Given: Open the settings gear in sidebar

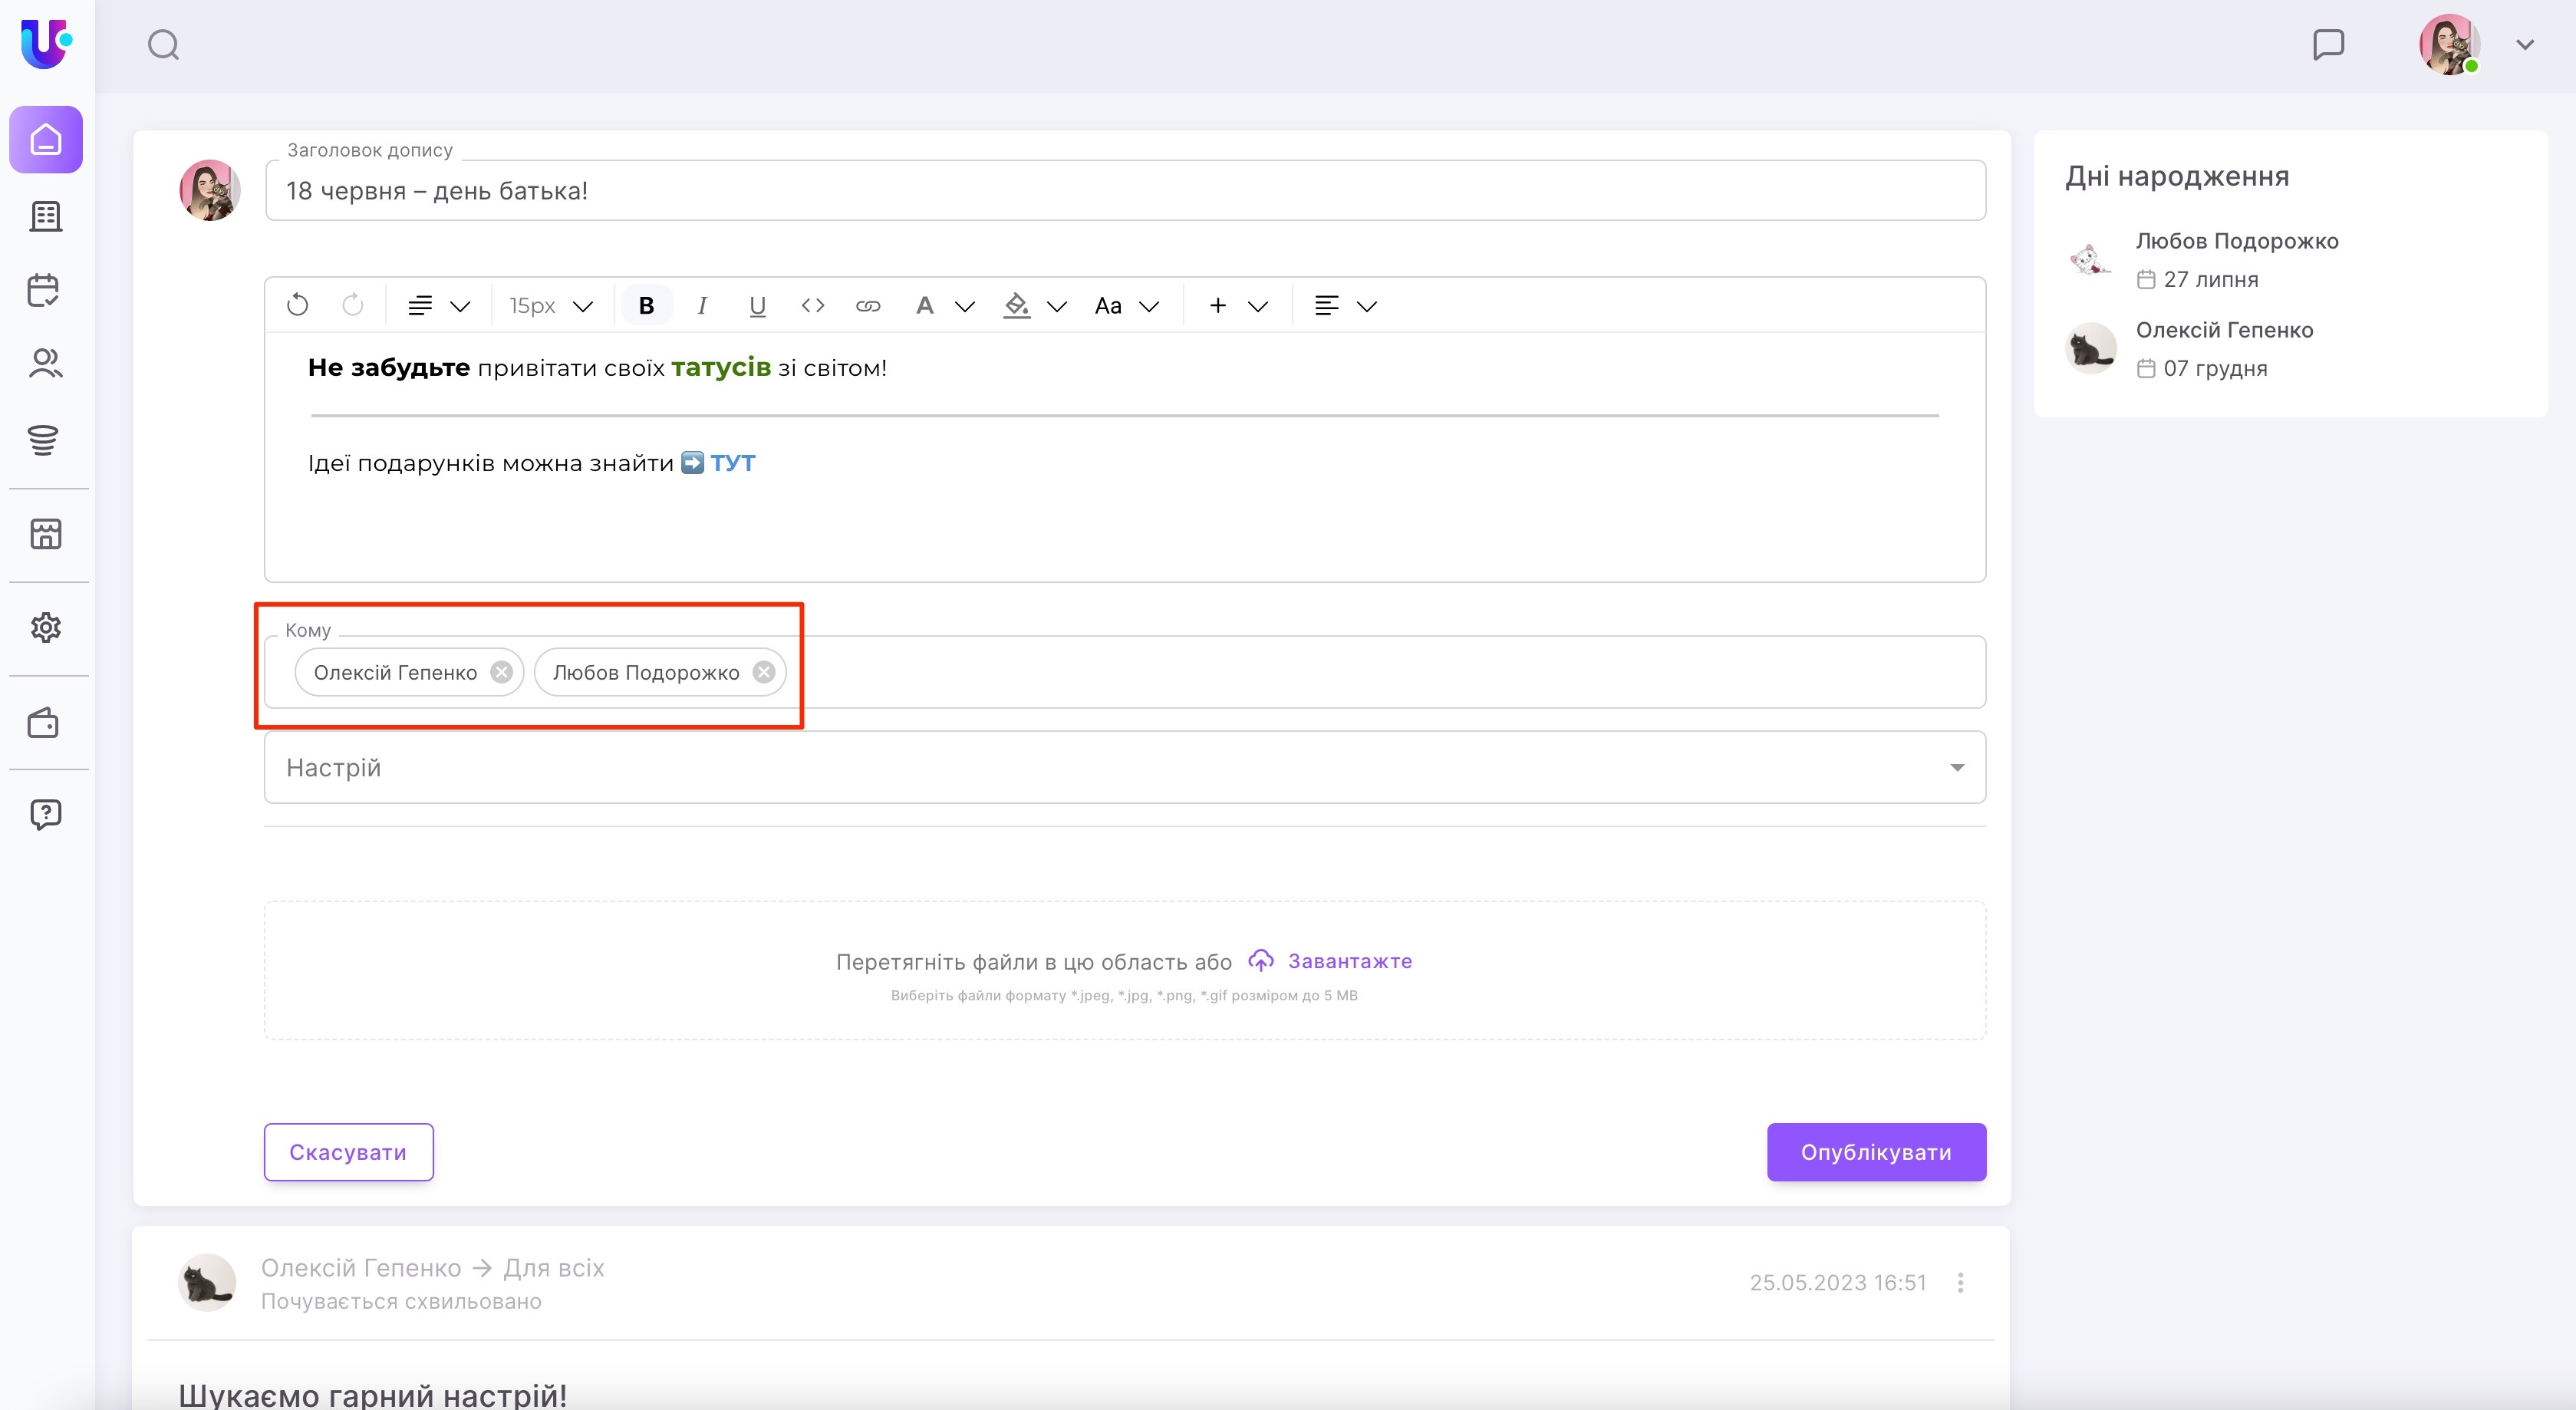Looking at the screenshot, I should tap(45, 628).
